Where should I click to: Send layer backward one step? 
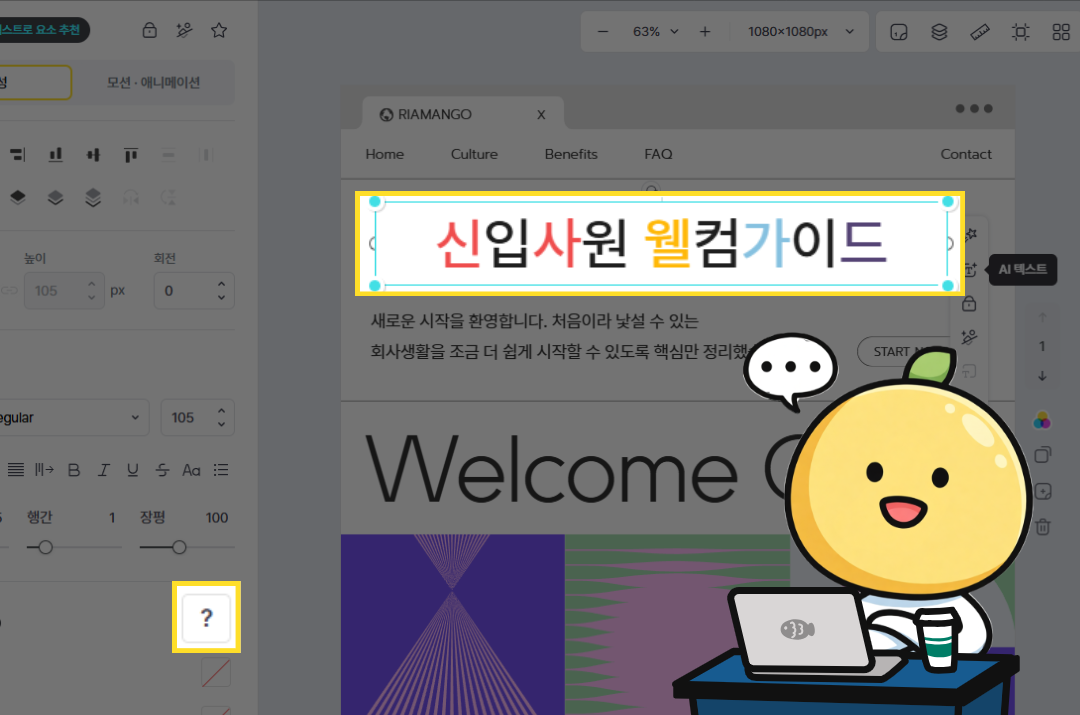pos(56,198)
